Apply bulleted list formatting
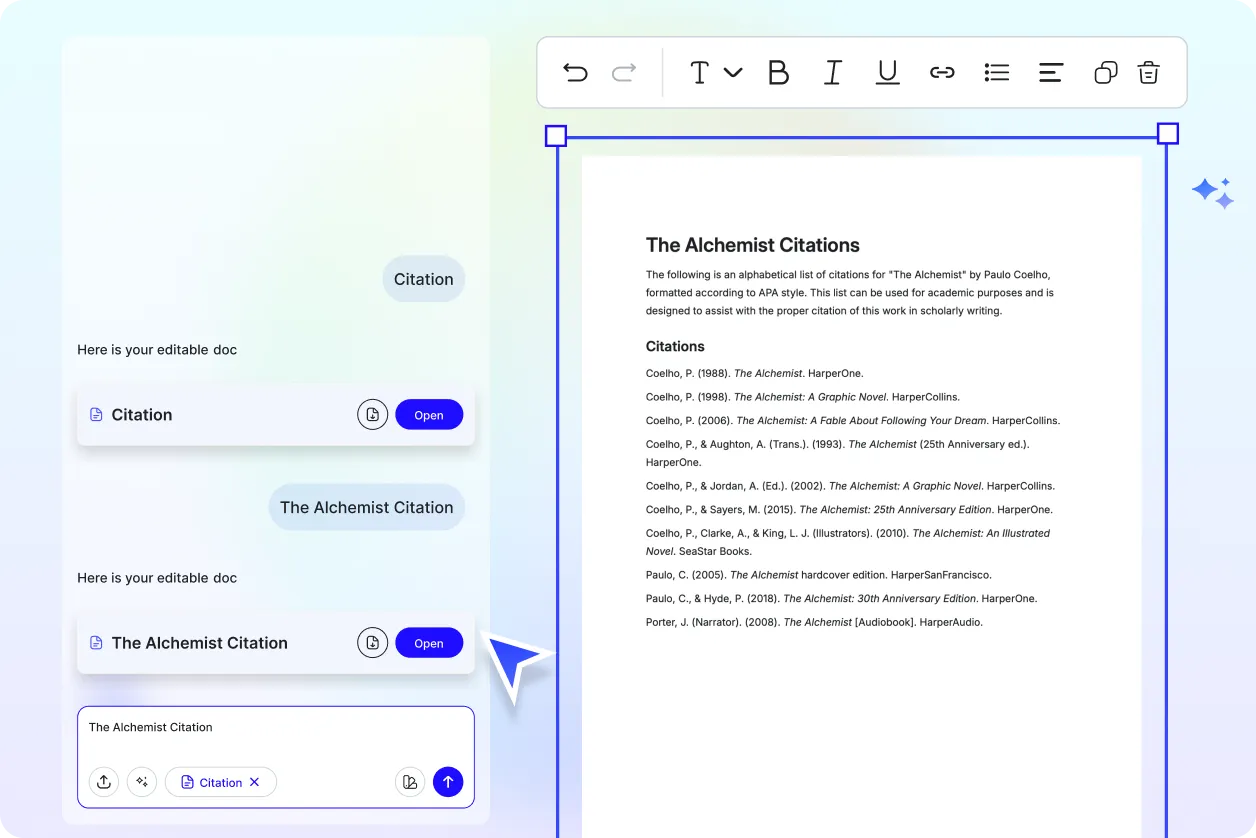The image size is (1256, 838). coord(997,72)
